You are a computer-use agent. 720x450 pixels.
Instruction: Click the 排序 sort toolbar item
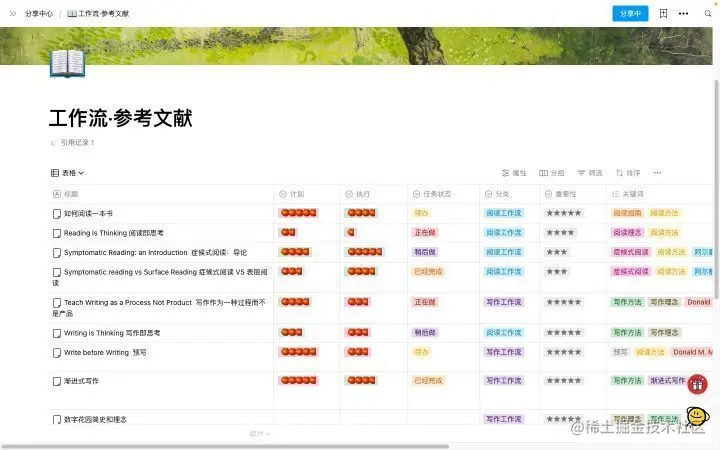[628, 173]
